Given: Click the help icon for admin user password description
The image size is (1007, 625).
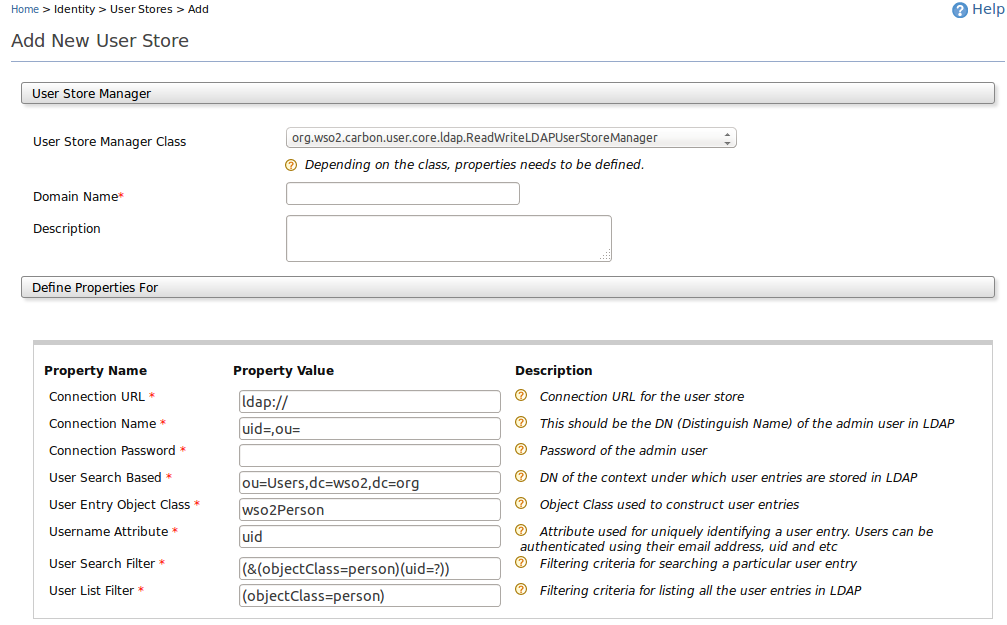Looking at the screenshot, I should tap(521, 450).
